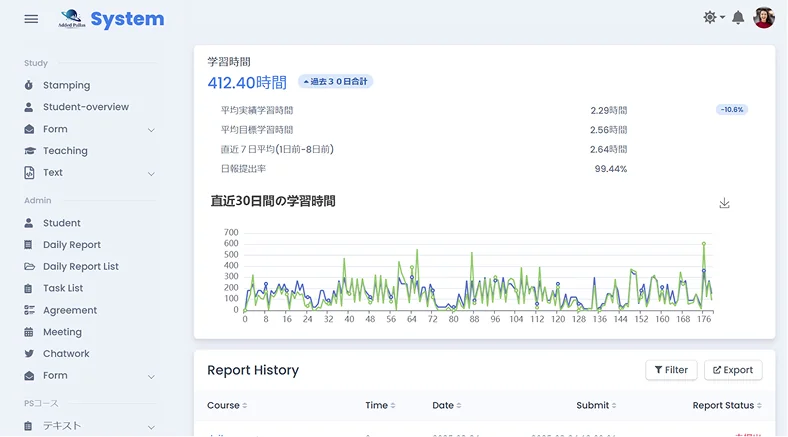Click the Teaching graduation cap icon
The image size is (788, 437).
[30, 151]
